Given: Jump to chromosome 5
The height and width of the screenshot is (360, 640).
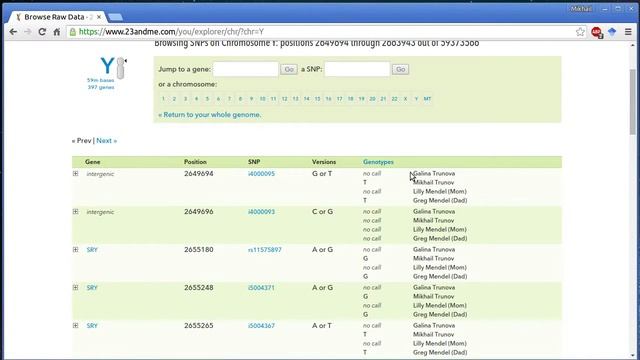Looking at the screenshot, I should (207, 99).
